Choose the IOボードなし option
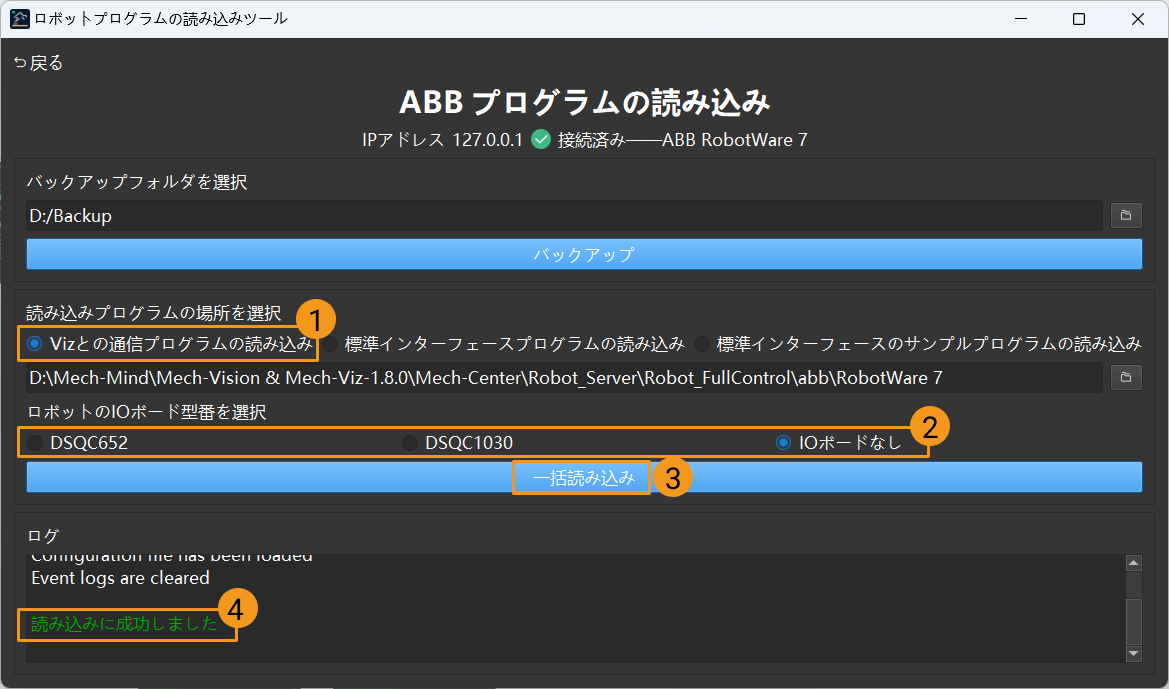The height and width of the screenshot is (689, 1169). coord(784,443)
